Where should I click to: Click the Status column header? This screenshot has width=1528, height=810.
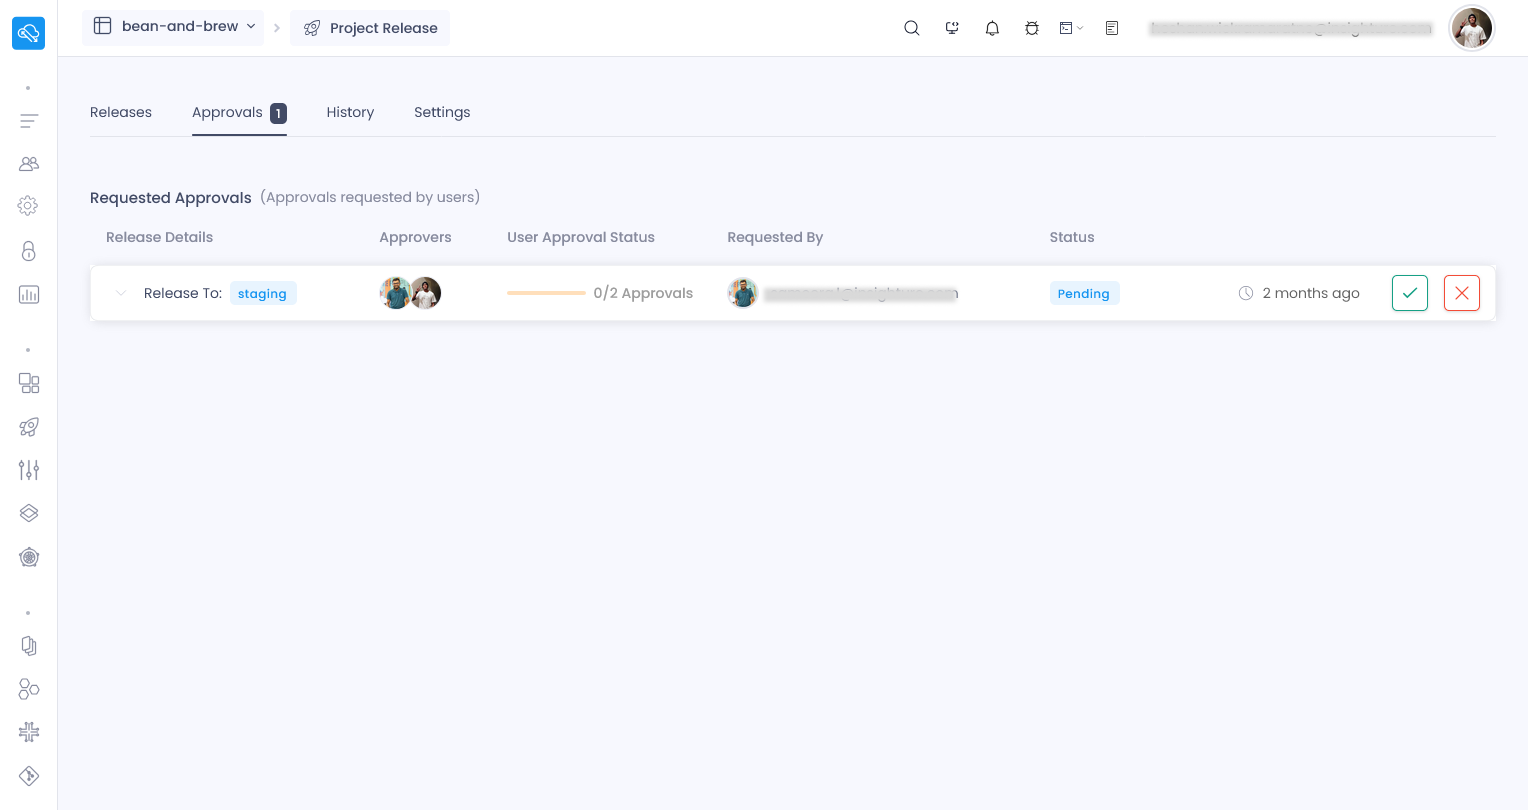pos(1072,237)
